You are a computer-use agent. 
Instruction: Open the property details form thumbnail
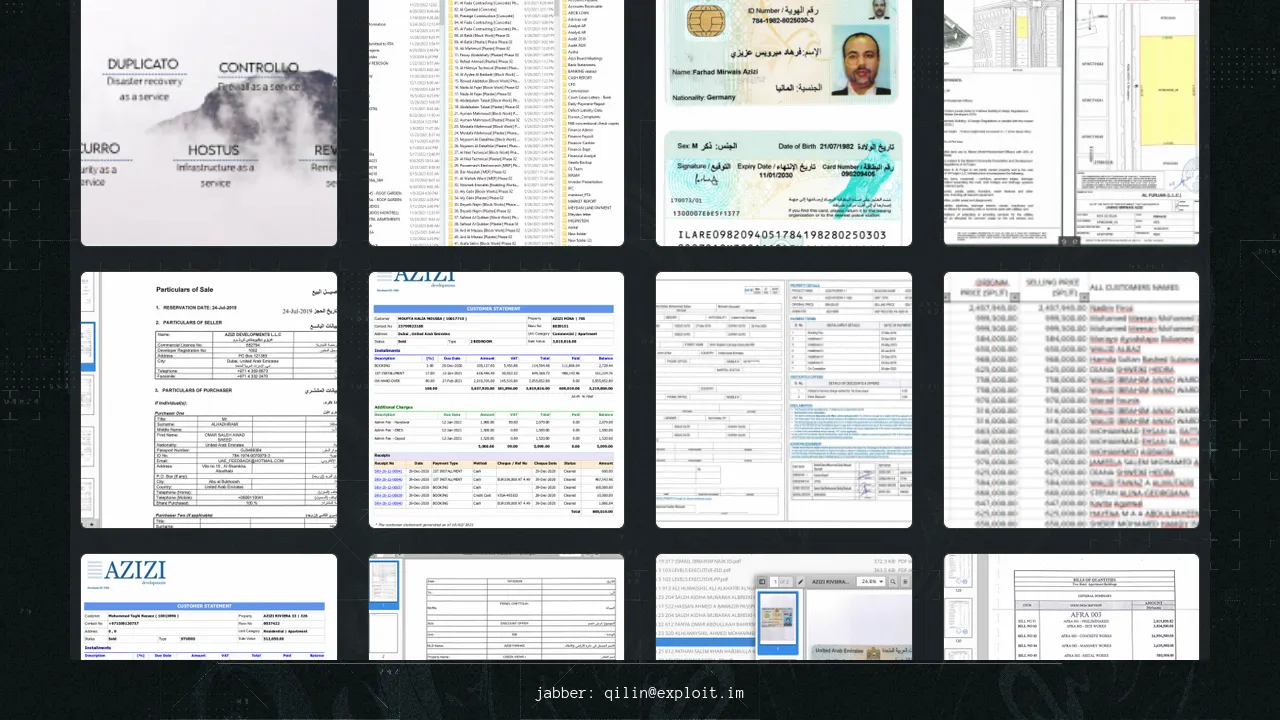783,400
